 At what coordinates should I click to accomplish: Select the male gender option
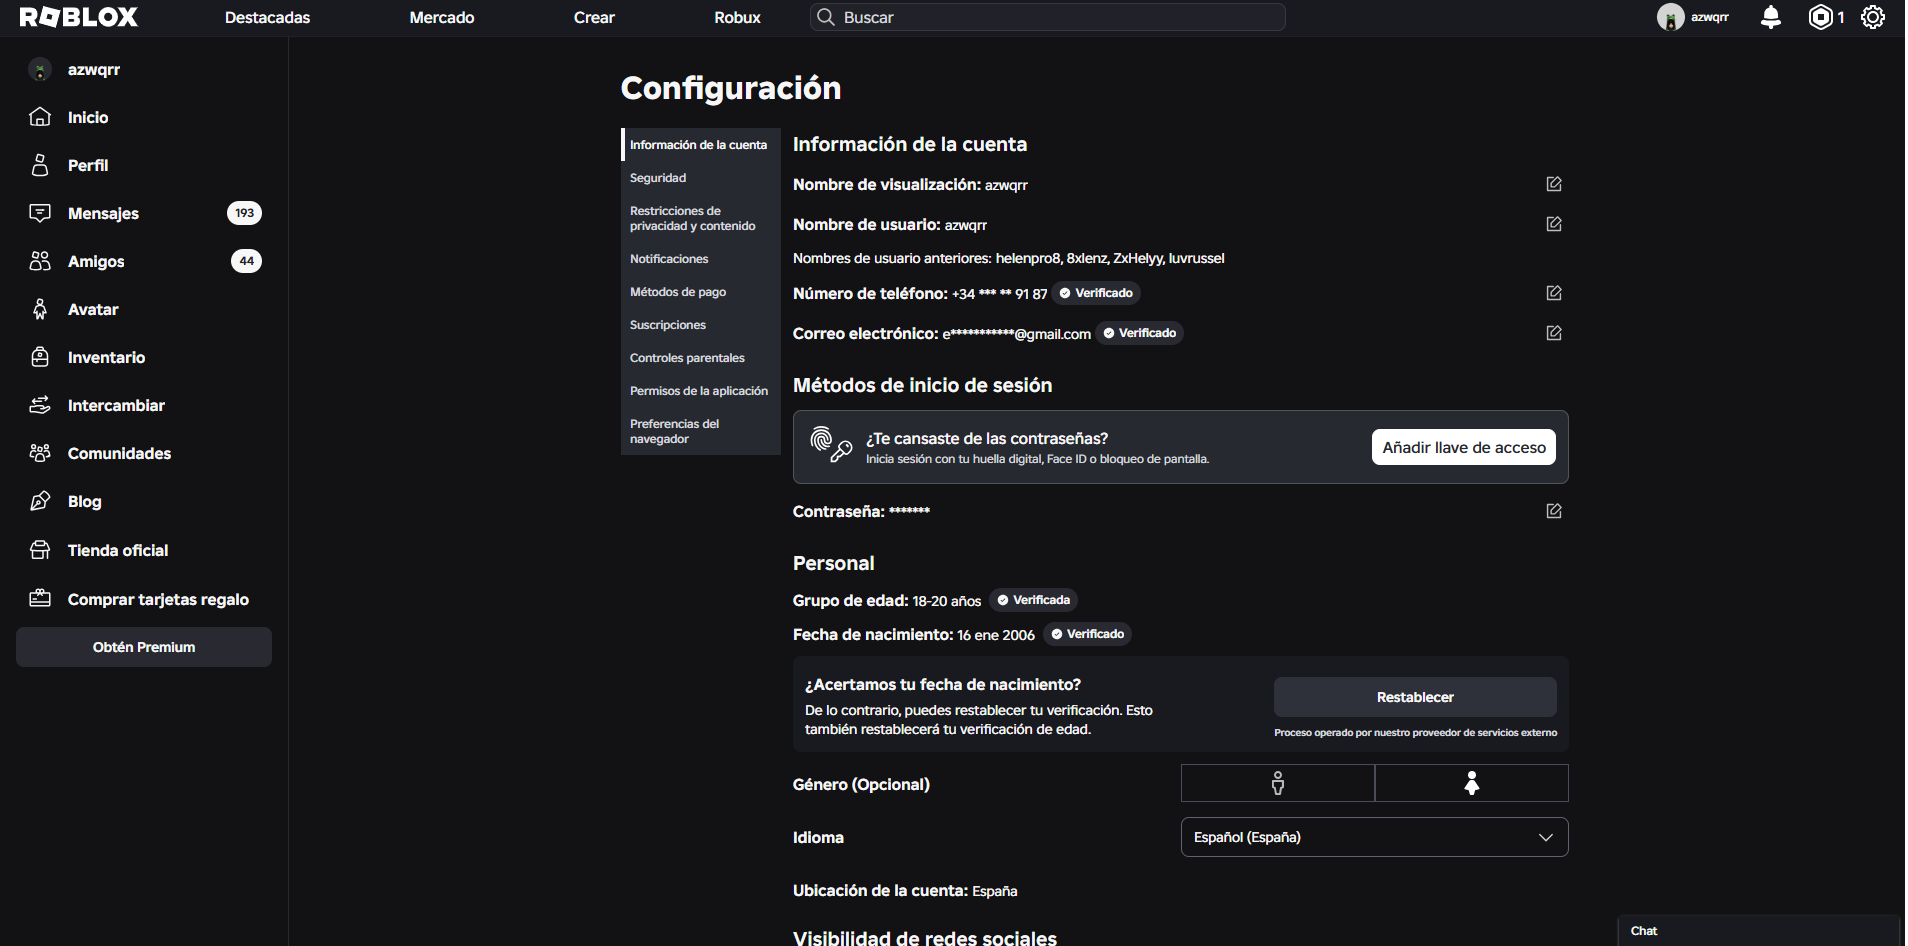click(1278, 783)
